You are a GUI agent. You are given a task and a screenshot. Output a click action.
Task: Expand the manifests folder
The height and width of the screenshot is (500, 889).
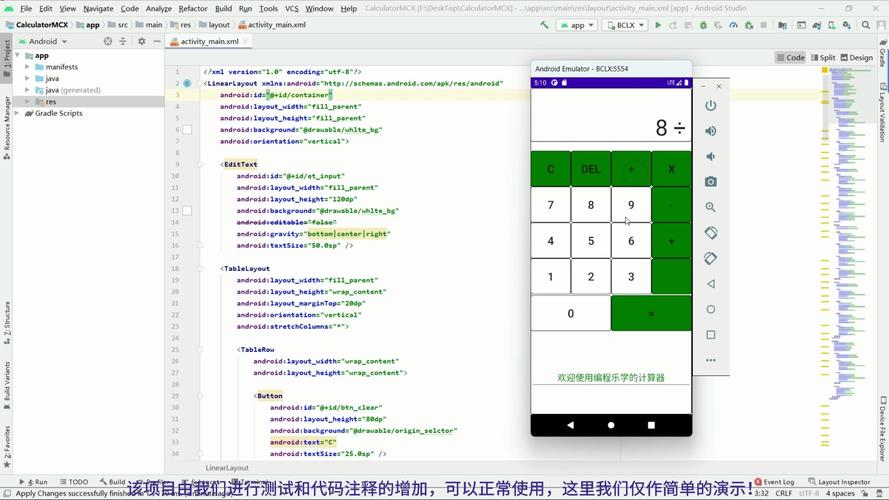pyautogui.click(x=27, y=67)
